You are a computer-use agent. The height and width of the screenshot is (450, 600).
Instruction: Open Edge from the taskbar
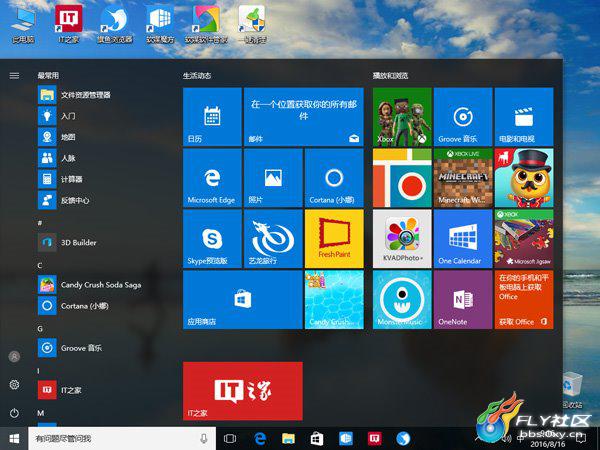pos(260,439)
